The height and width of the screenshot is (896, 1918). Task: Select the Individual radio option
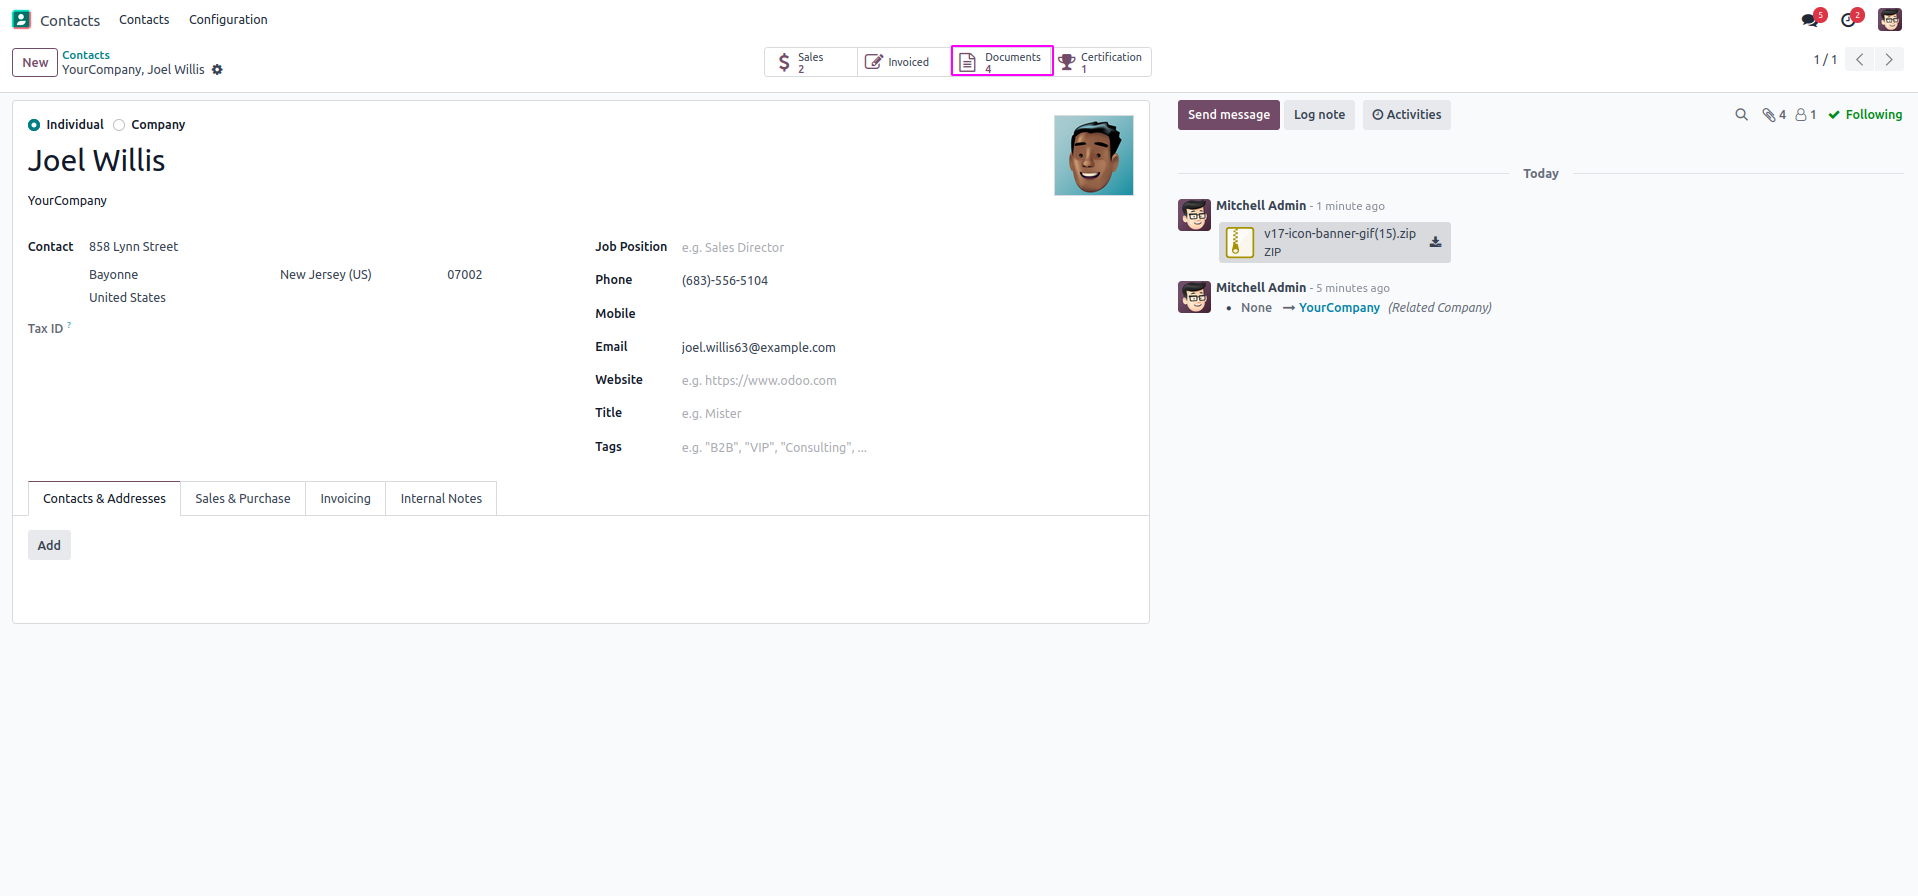tap(34, 125)
